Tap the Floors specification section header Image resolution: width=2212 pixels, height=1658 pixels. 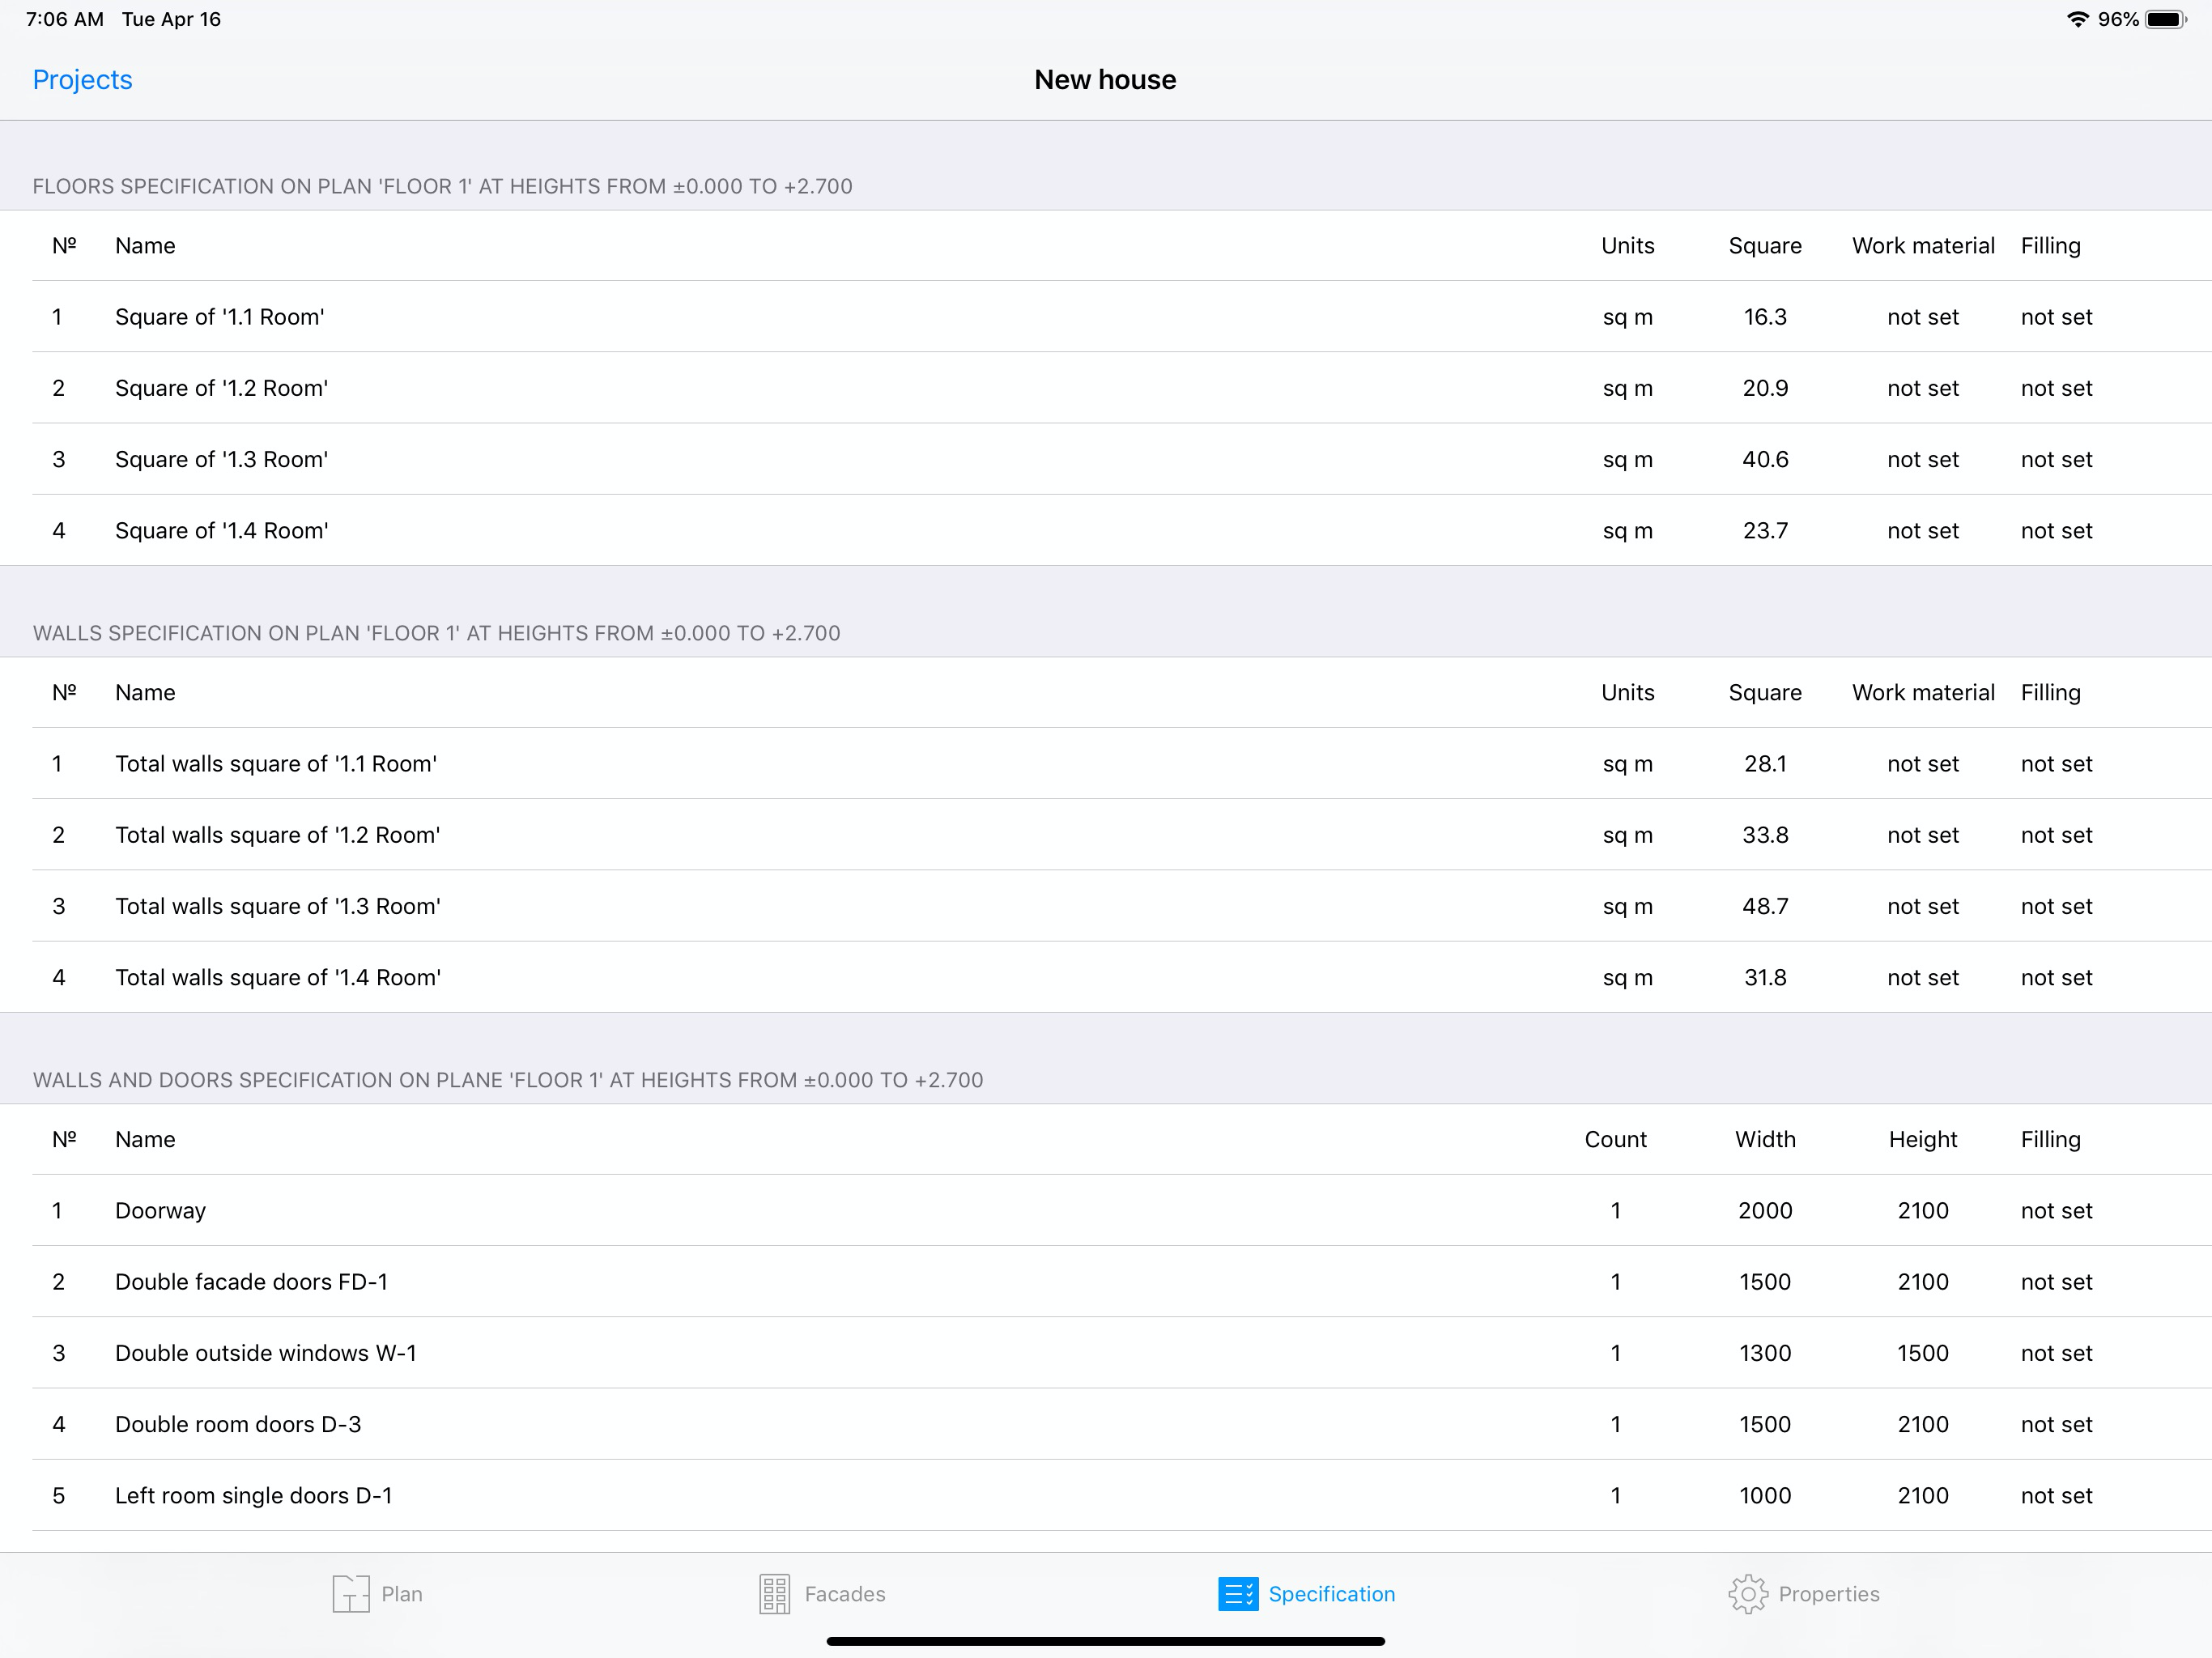(x=442, y=186)
